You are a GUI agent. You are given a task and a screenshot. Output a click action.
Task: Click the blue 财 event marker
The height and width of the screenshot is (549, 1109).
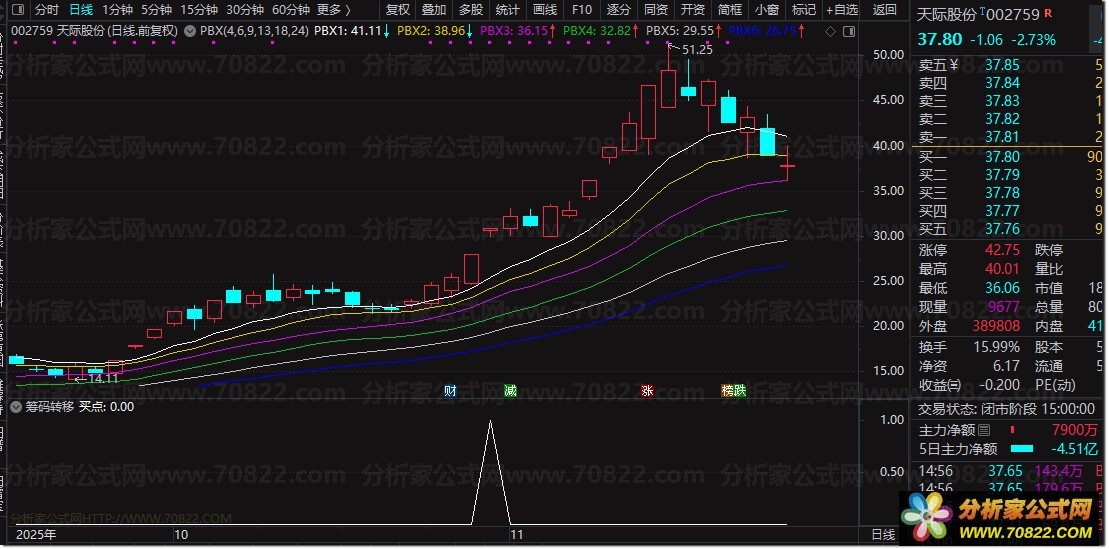point(450,391)
